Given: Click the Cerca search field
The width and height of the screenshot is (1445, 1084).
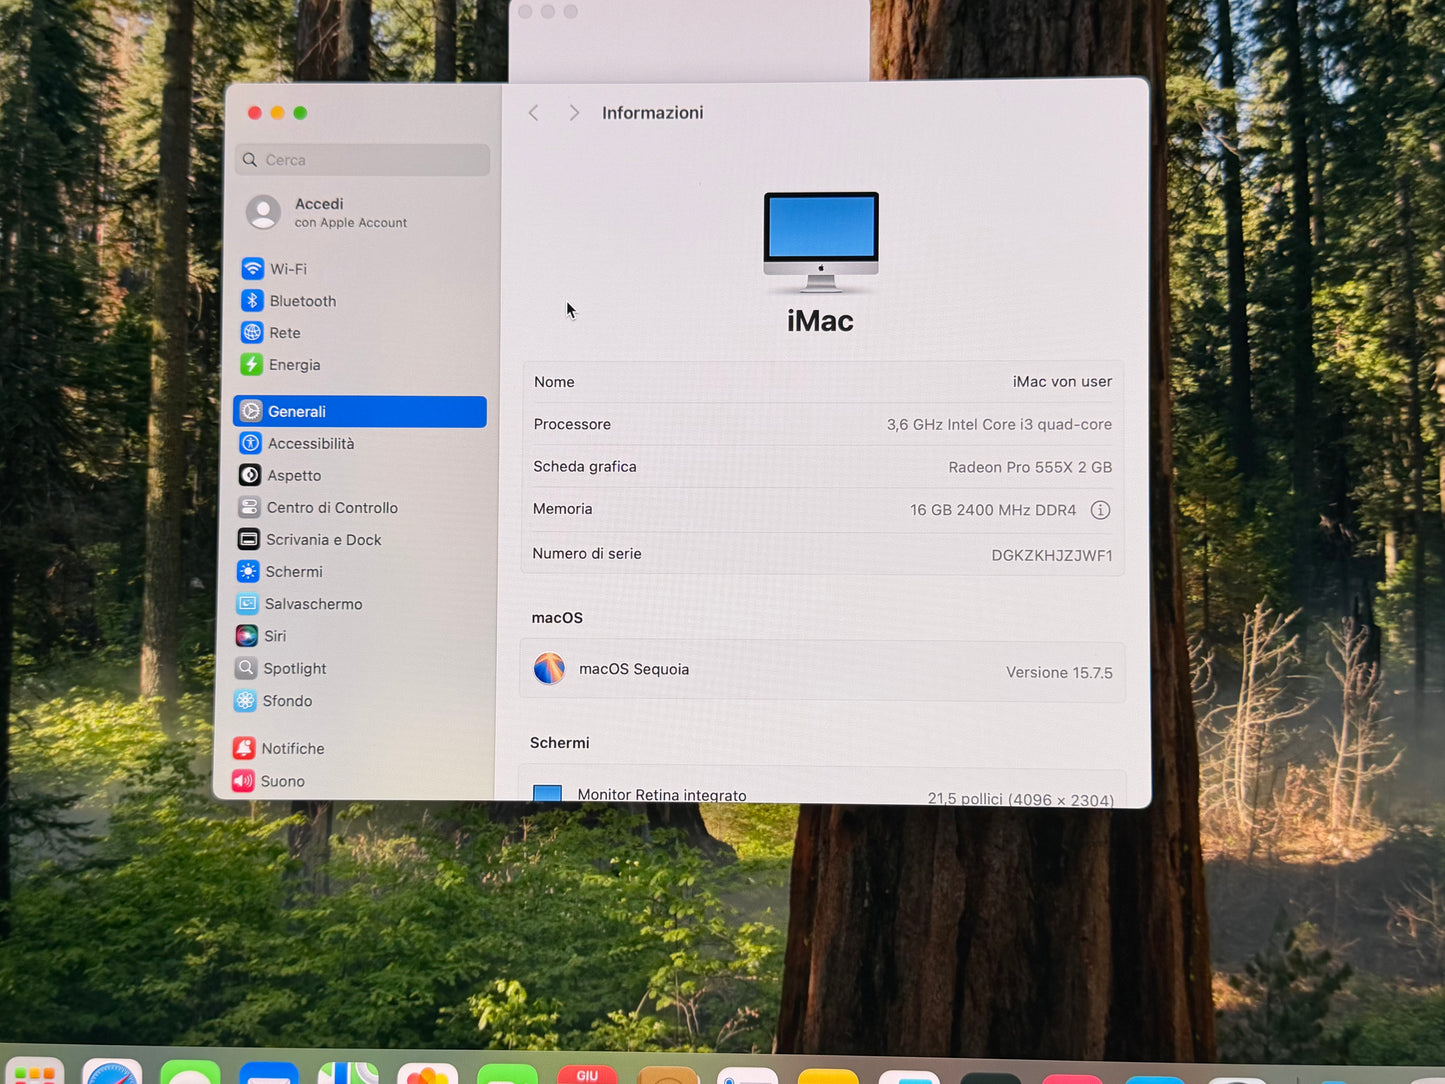Looking at the screenshot, I should [363, 160].
